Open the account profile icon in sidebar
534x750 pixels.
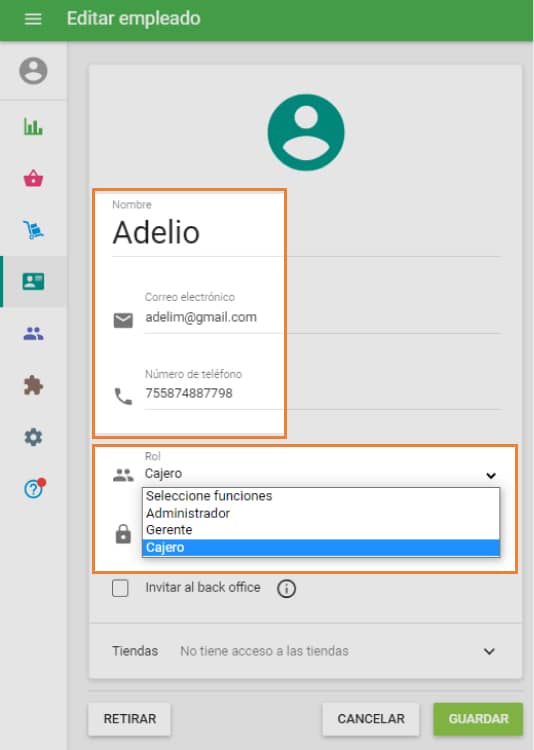coord(33,71)
